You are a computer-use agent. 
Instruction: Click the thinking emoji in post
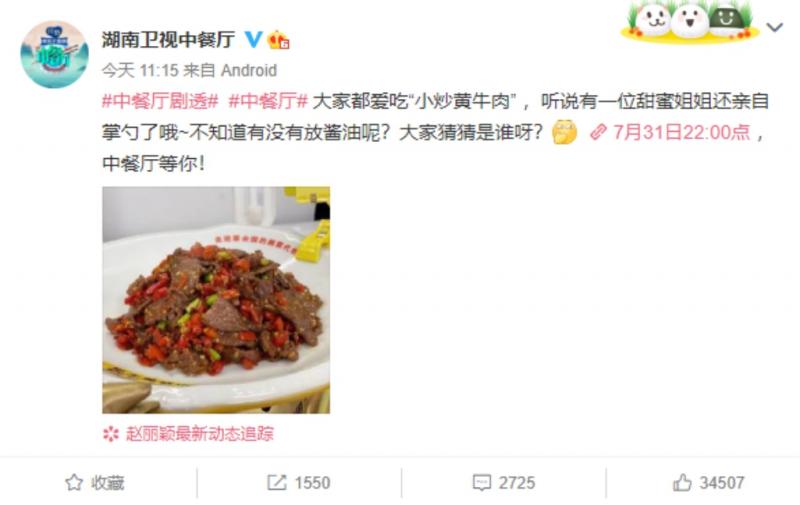[564, 132]
